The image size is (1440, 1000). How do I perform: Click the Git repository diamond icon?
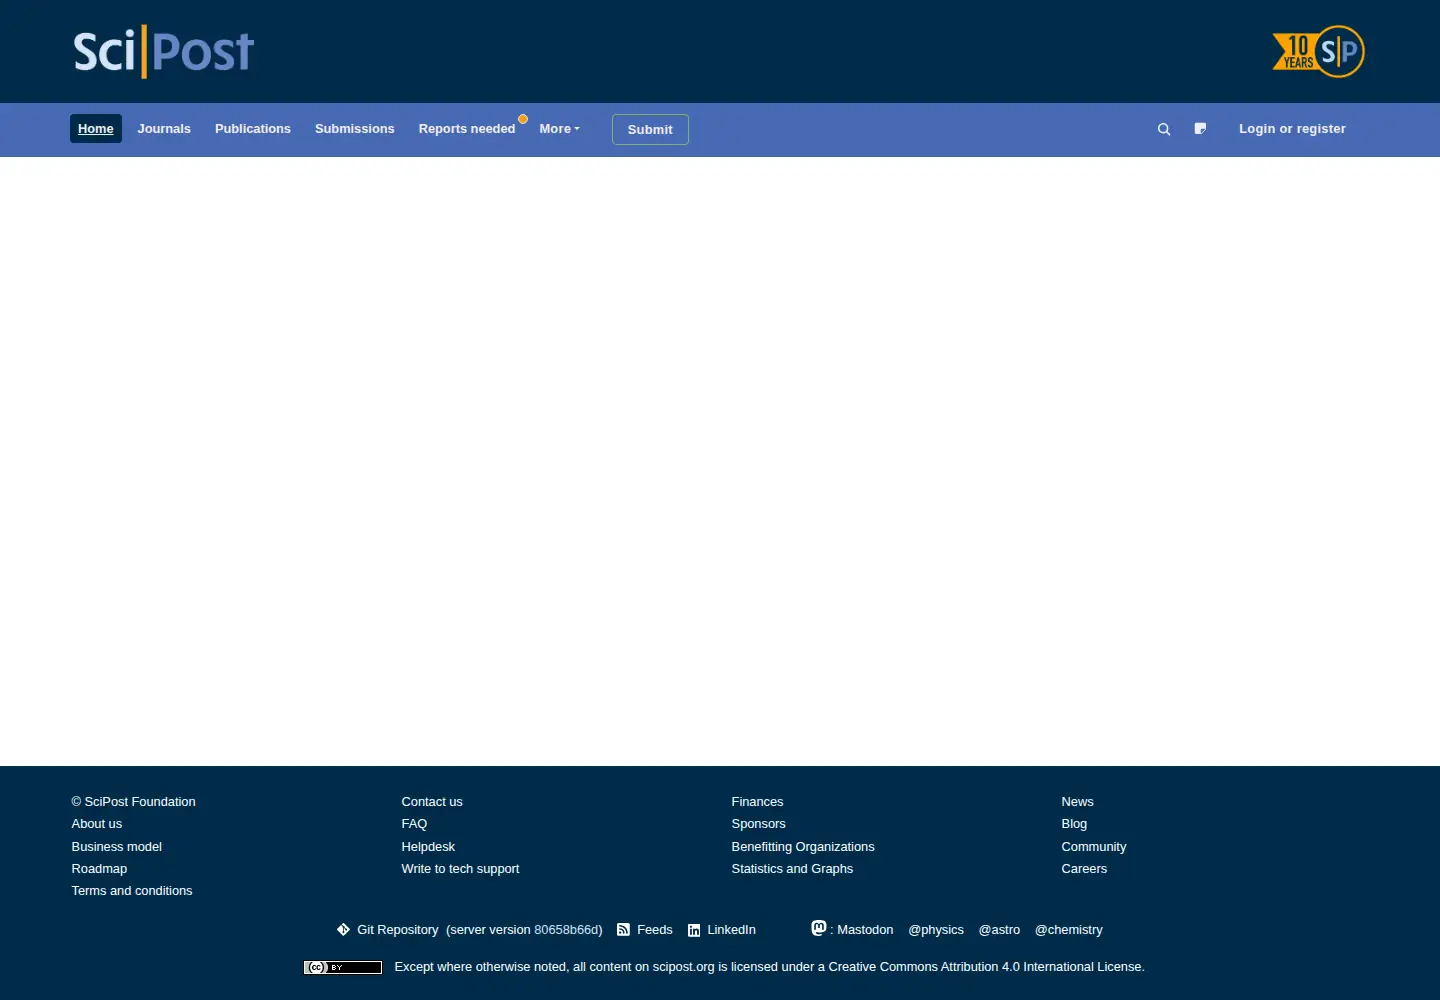343,929
